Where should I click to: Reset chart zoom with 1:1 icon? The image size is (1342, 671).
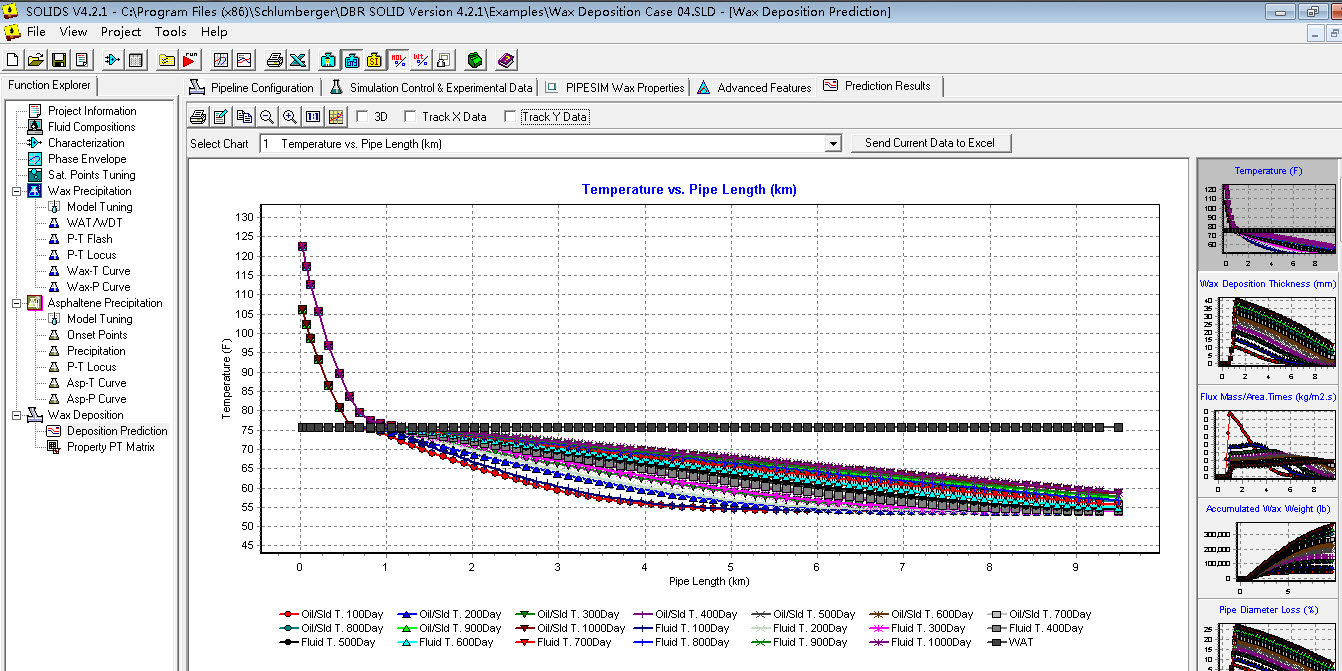[313, 116]
